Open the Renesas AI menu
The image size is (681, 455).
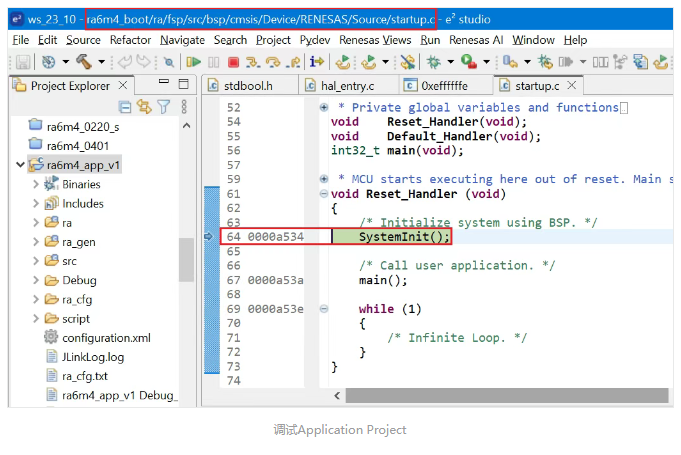point(476,40)
